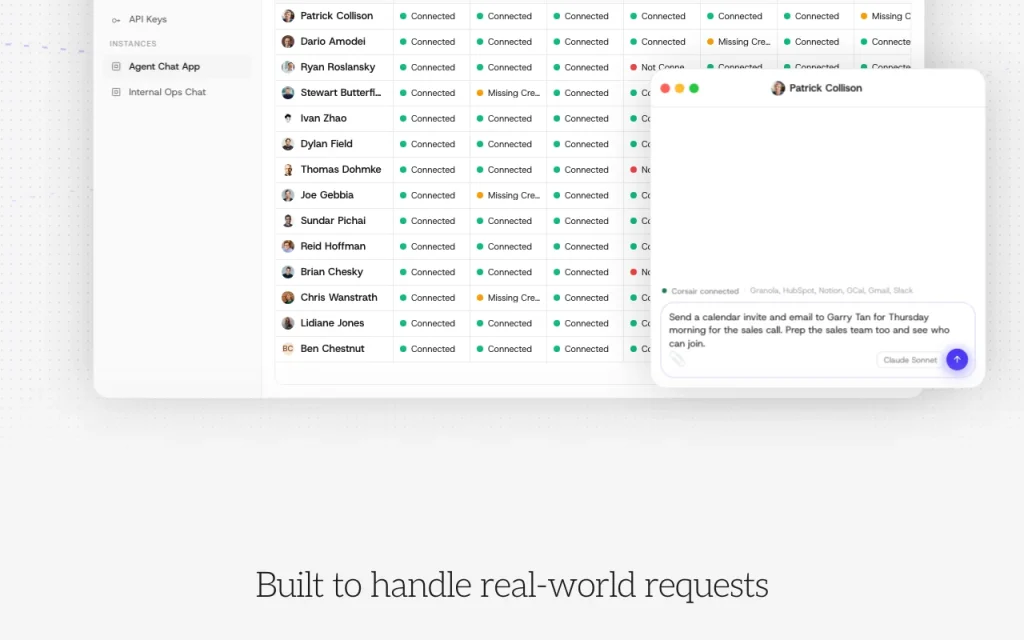The width and height of the screenshot is (1024, 640).
Task: Click Stewart Butterfield's row avatar
Action: point(288,93)
